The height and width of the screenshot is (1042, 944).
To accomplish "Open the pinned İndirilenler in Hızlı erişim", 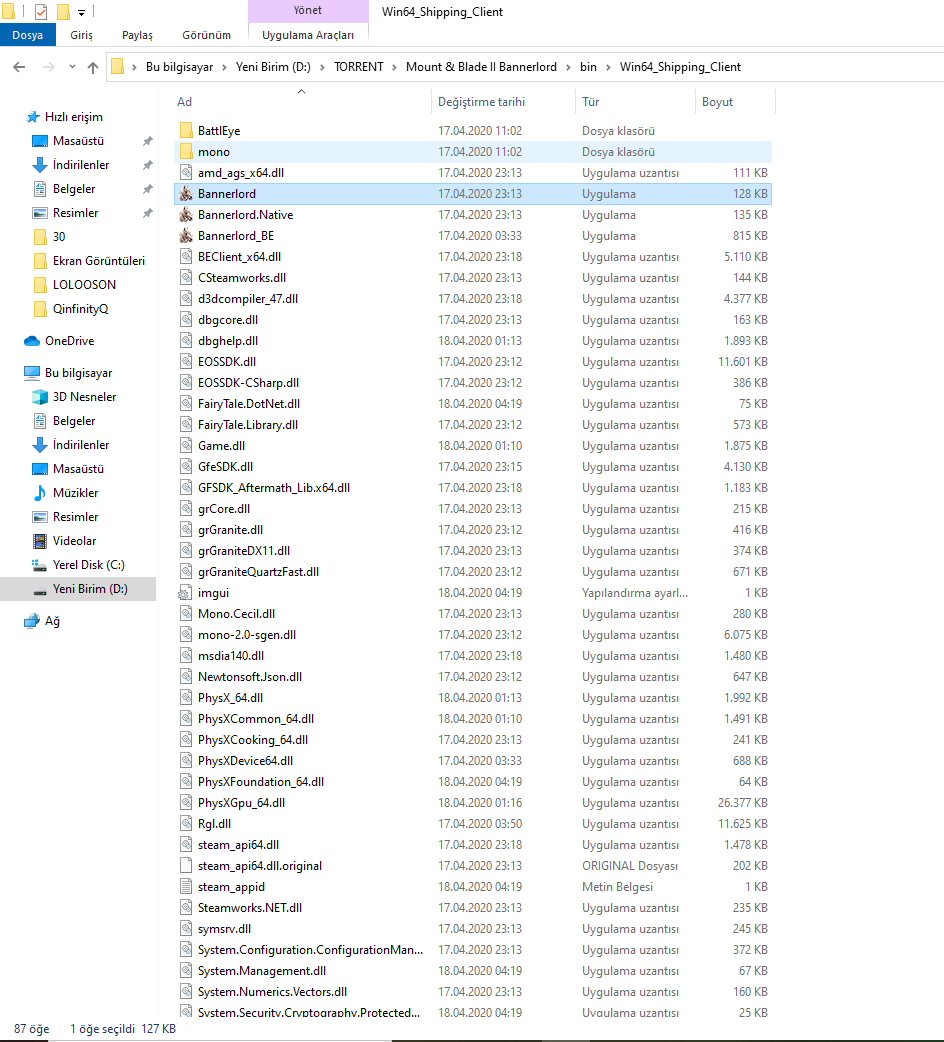I will click(70, 165).
